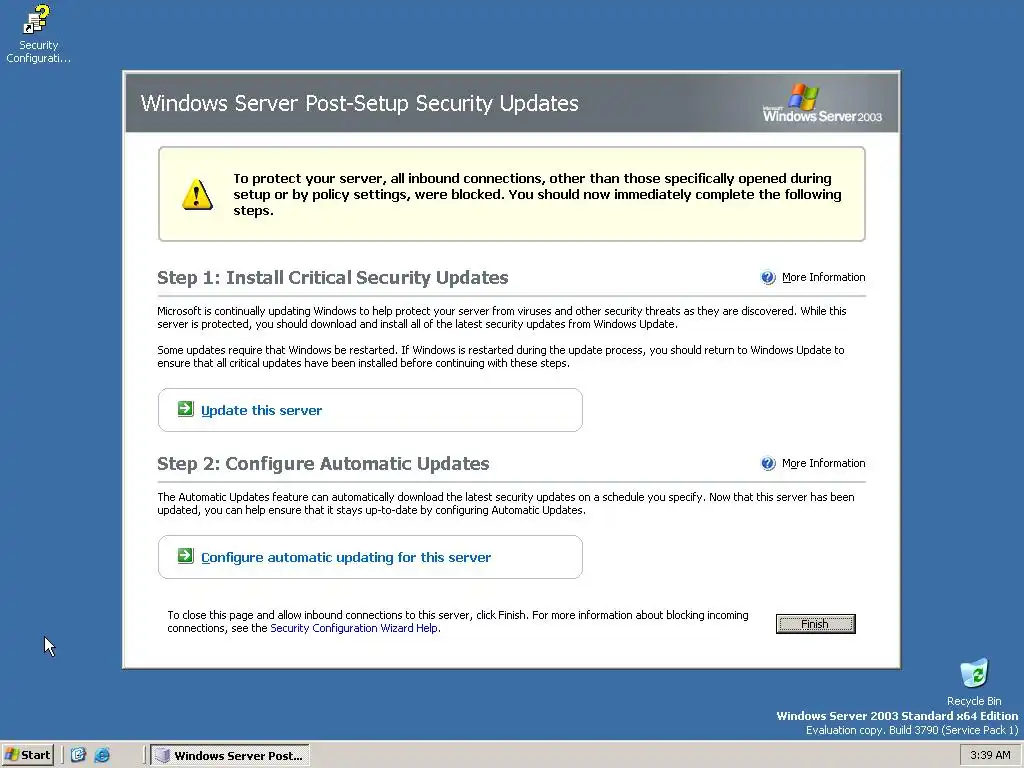Launch Internet Explorer from the Quick Launch bar

pos(103,755)
